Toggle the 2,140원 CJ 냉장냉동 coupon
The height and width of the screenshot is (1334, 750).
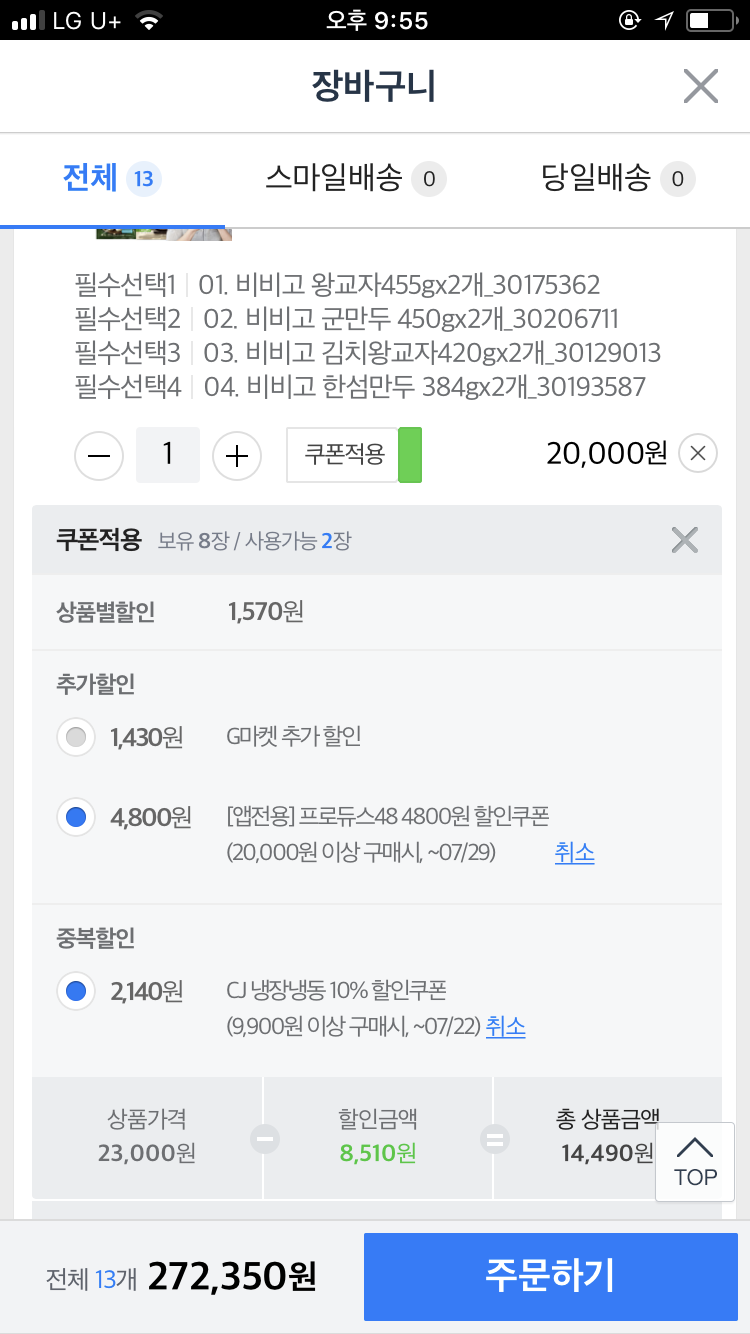76,991
